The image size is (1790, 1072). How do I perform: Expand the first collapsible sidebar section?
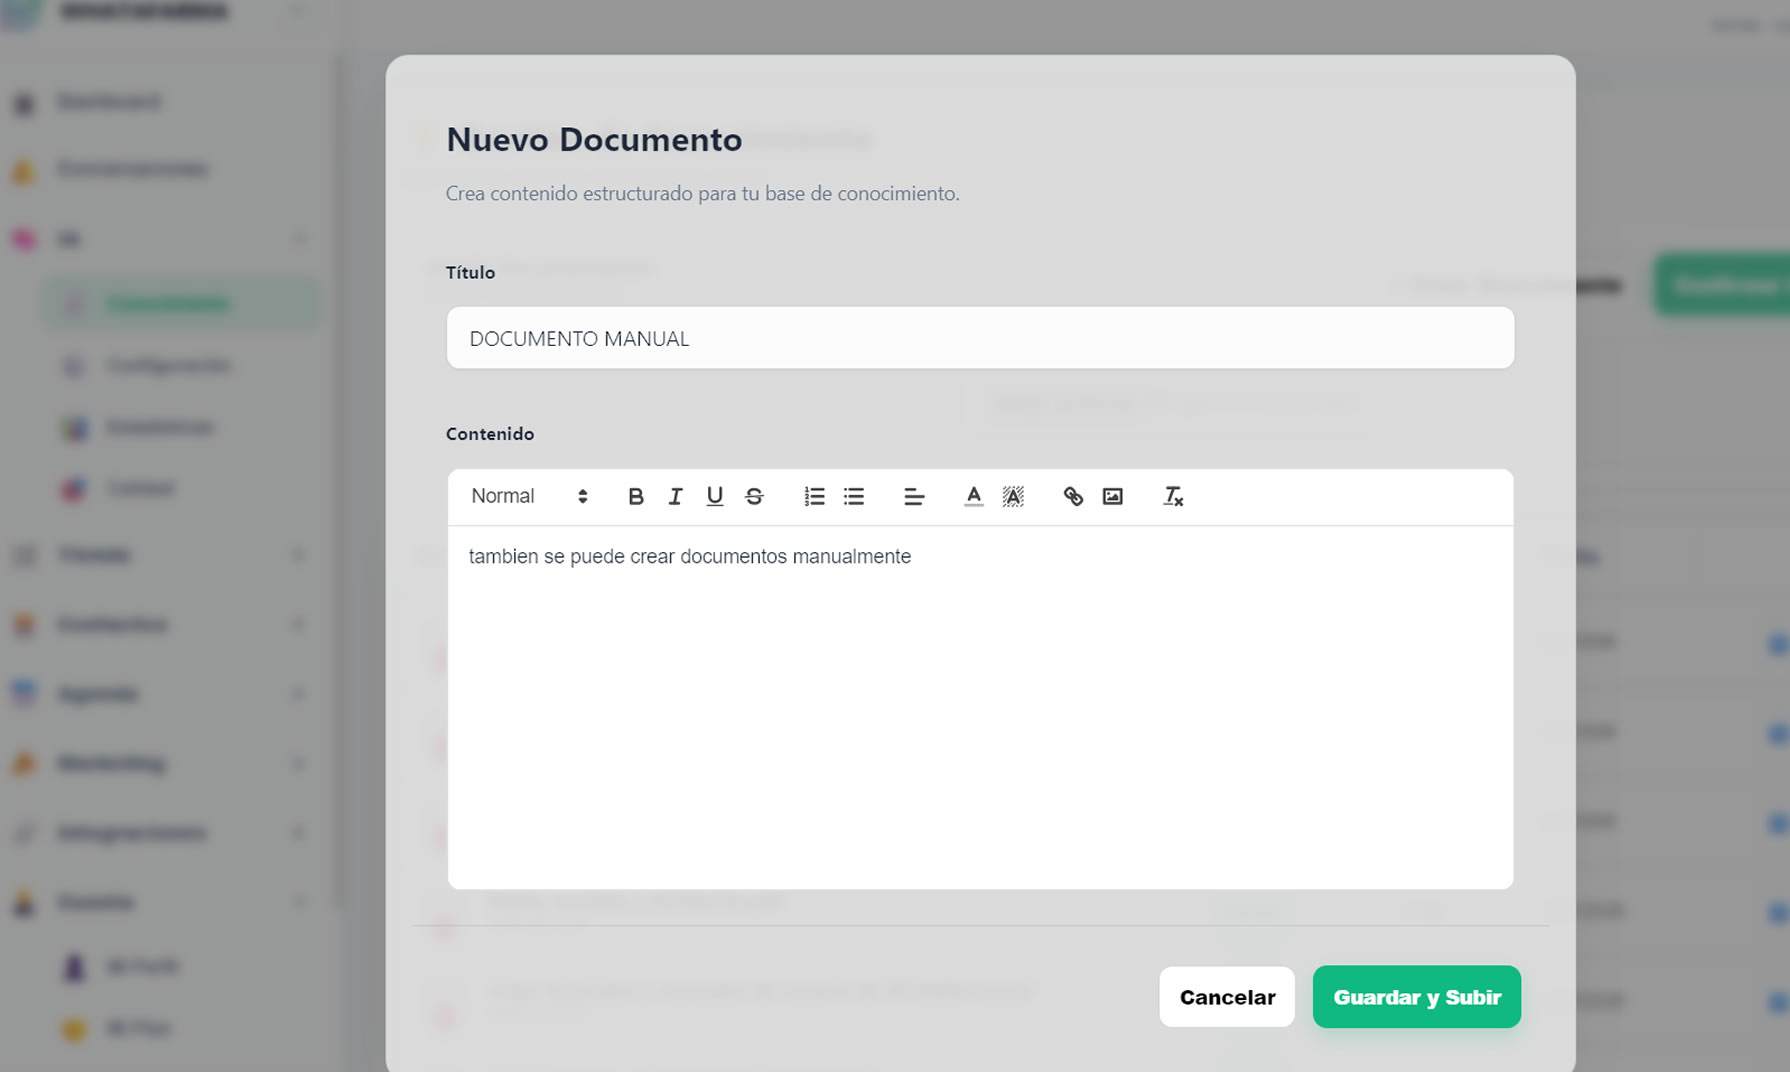298,238
